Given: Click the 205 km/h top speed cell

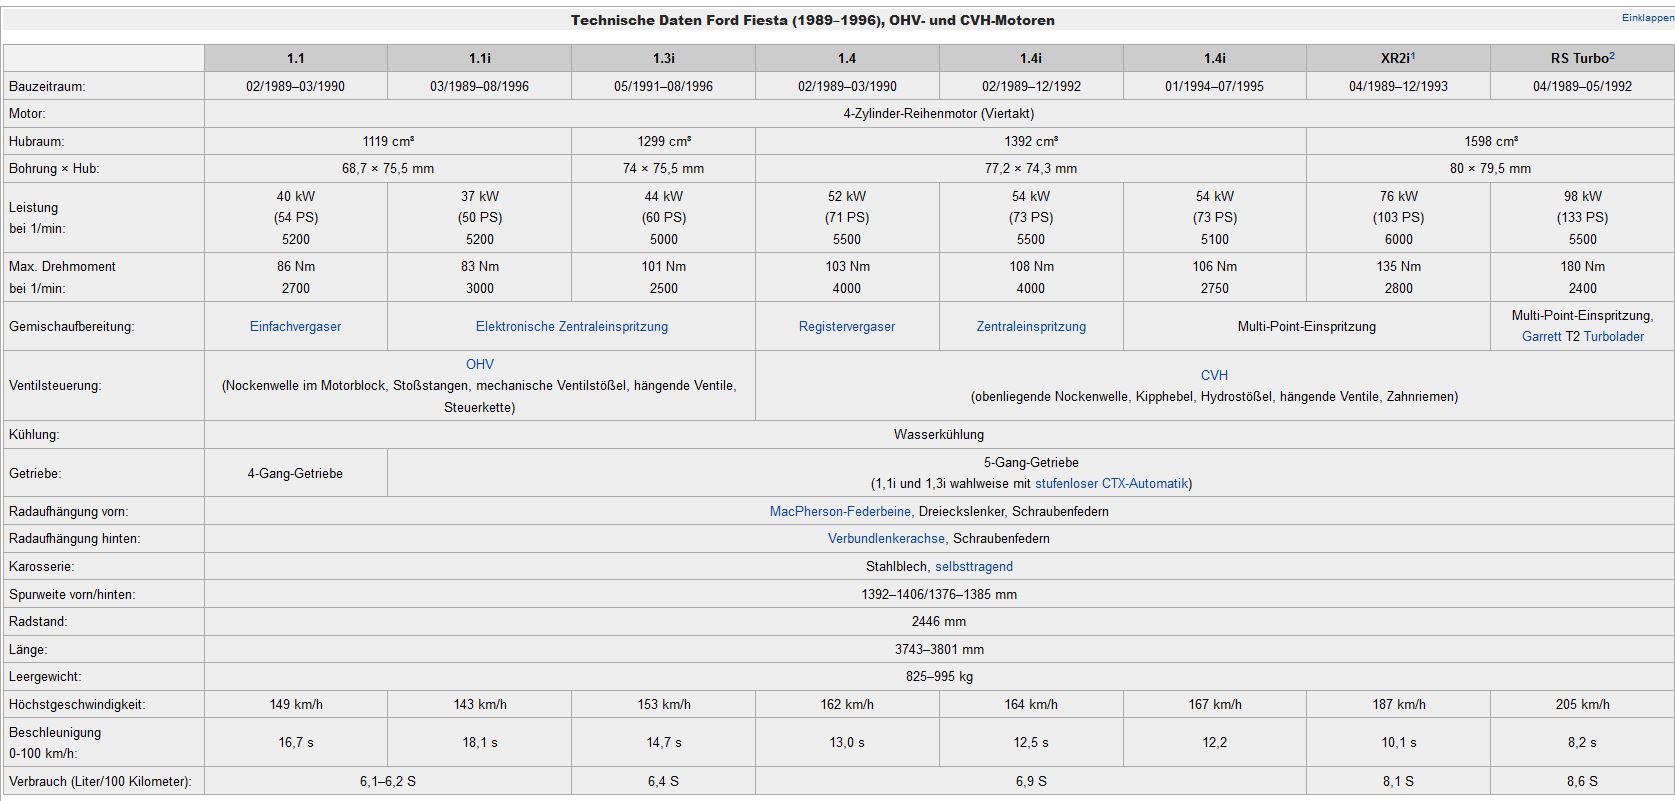Looking at the screenshot, I should click(x=1582, y=704).
